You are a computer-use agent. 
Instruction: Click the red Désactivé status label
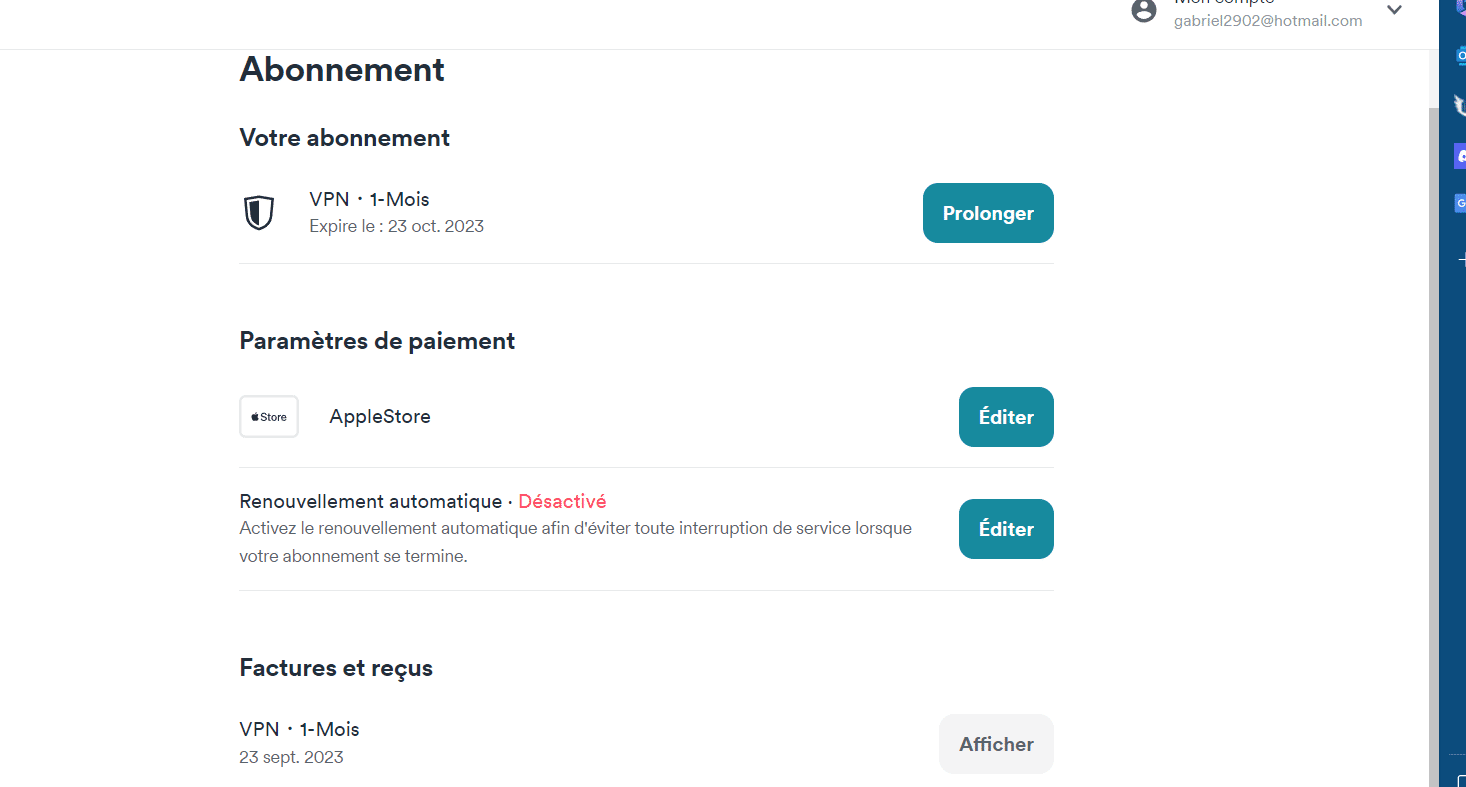562,501
